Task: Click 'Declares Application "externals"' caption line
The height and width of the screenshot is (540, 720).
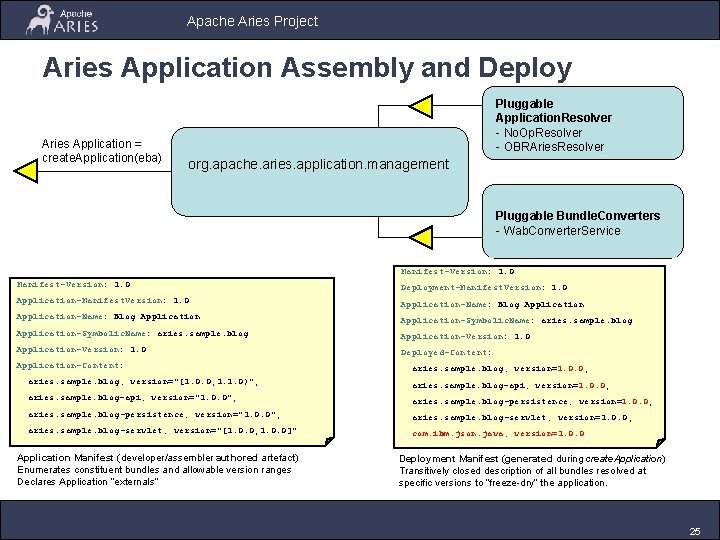Action: (88, 482)
